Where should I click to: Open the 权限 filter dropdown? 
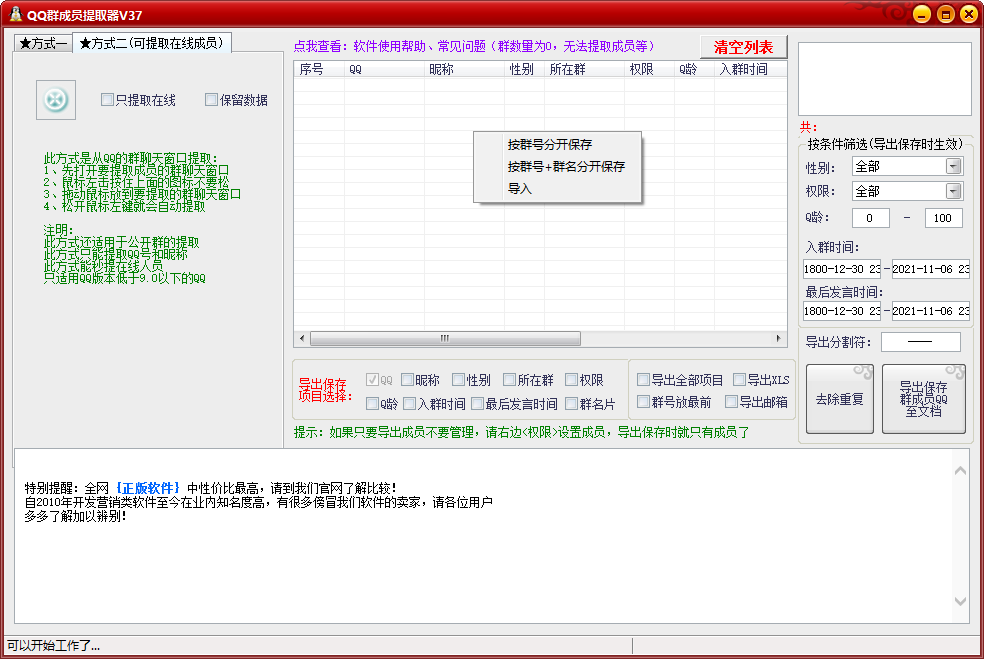(x=953, y=191)
